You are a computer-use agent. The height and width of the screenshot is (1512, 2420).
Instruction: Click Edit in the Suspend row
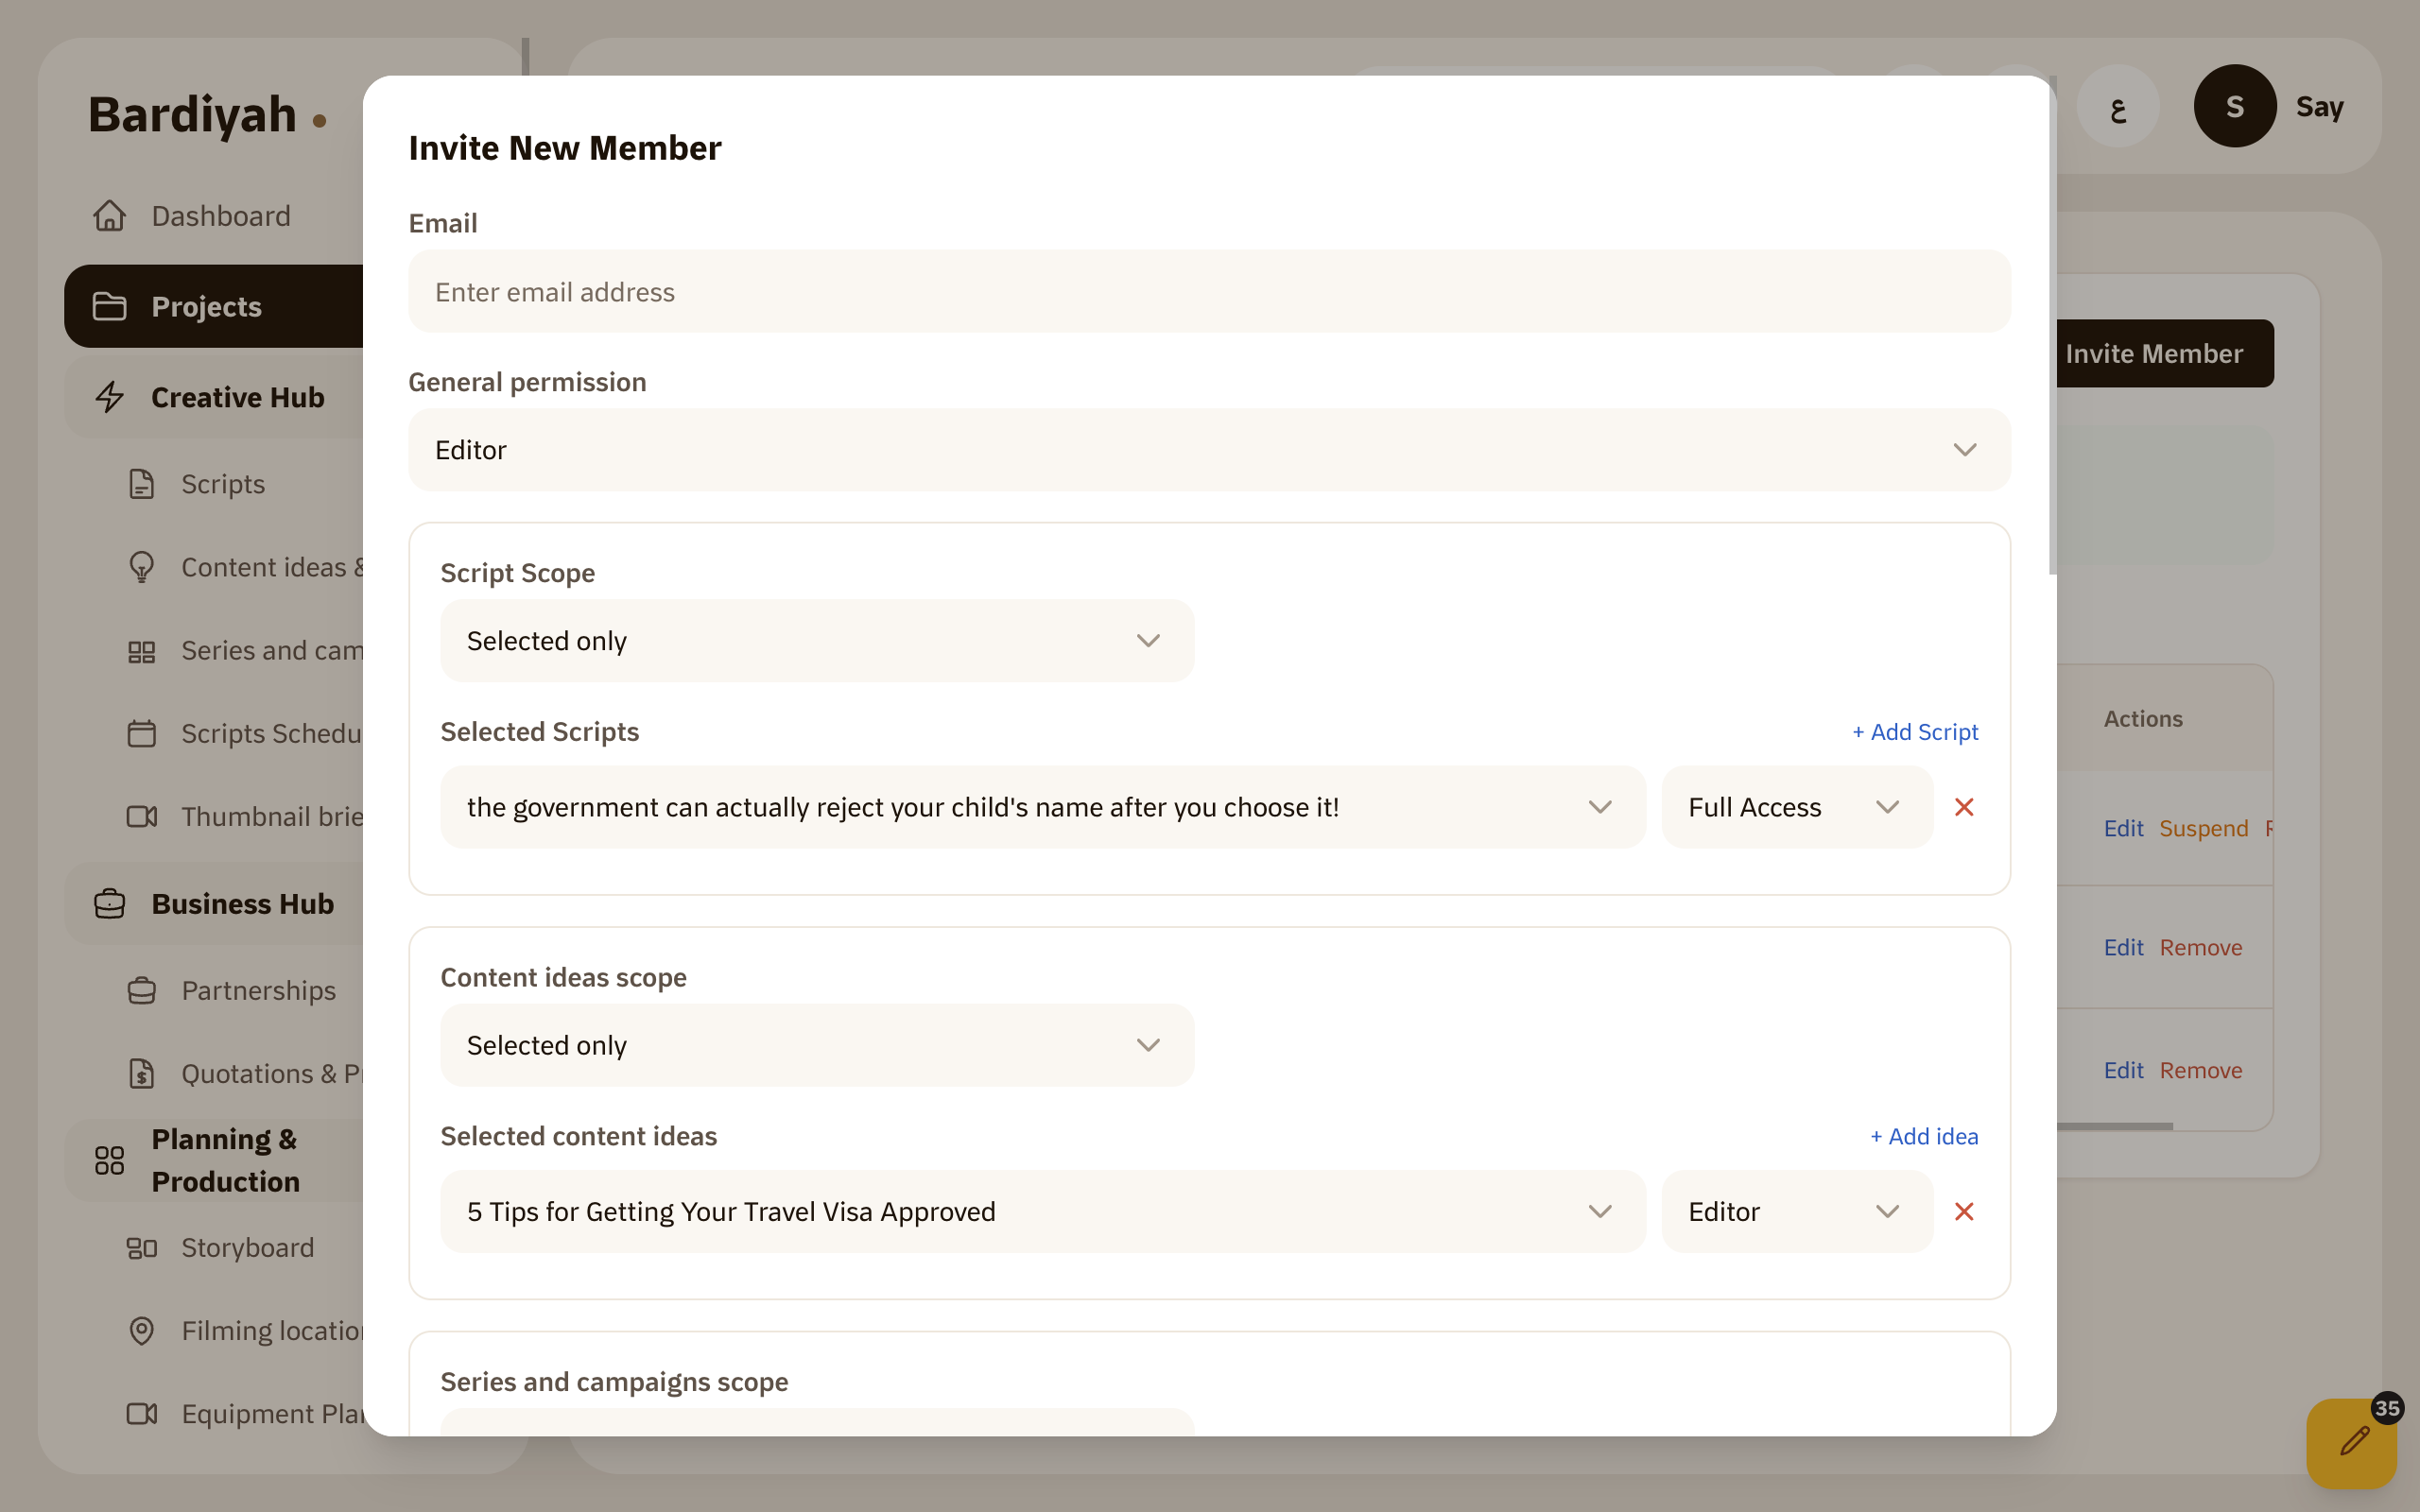pos(2123,828)
